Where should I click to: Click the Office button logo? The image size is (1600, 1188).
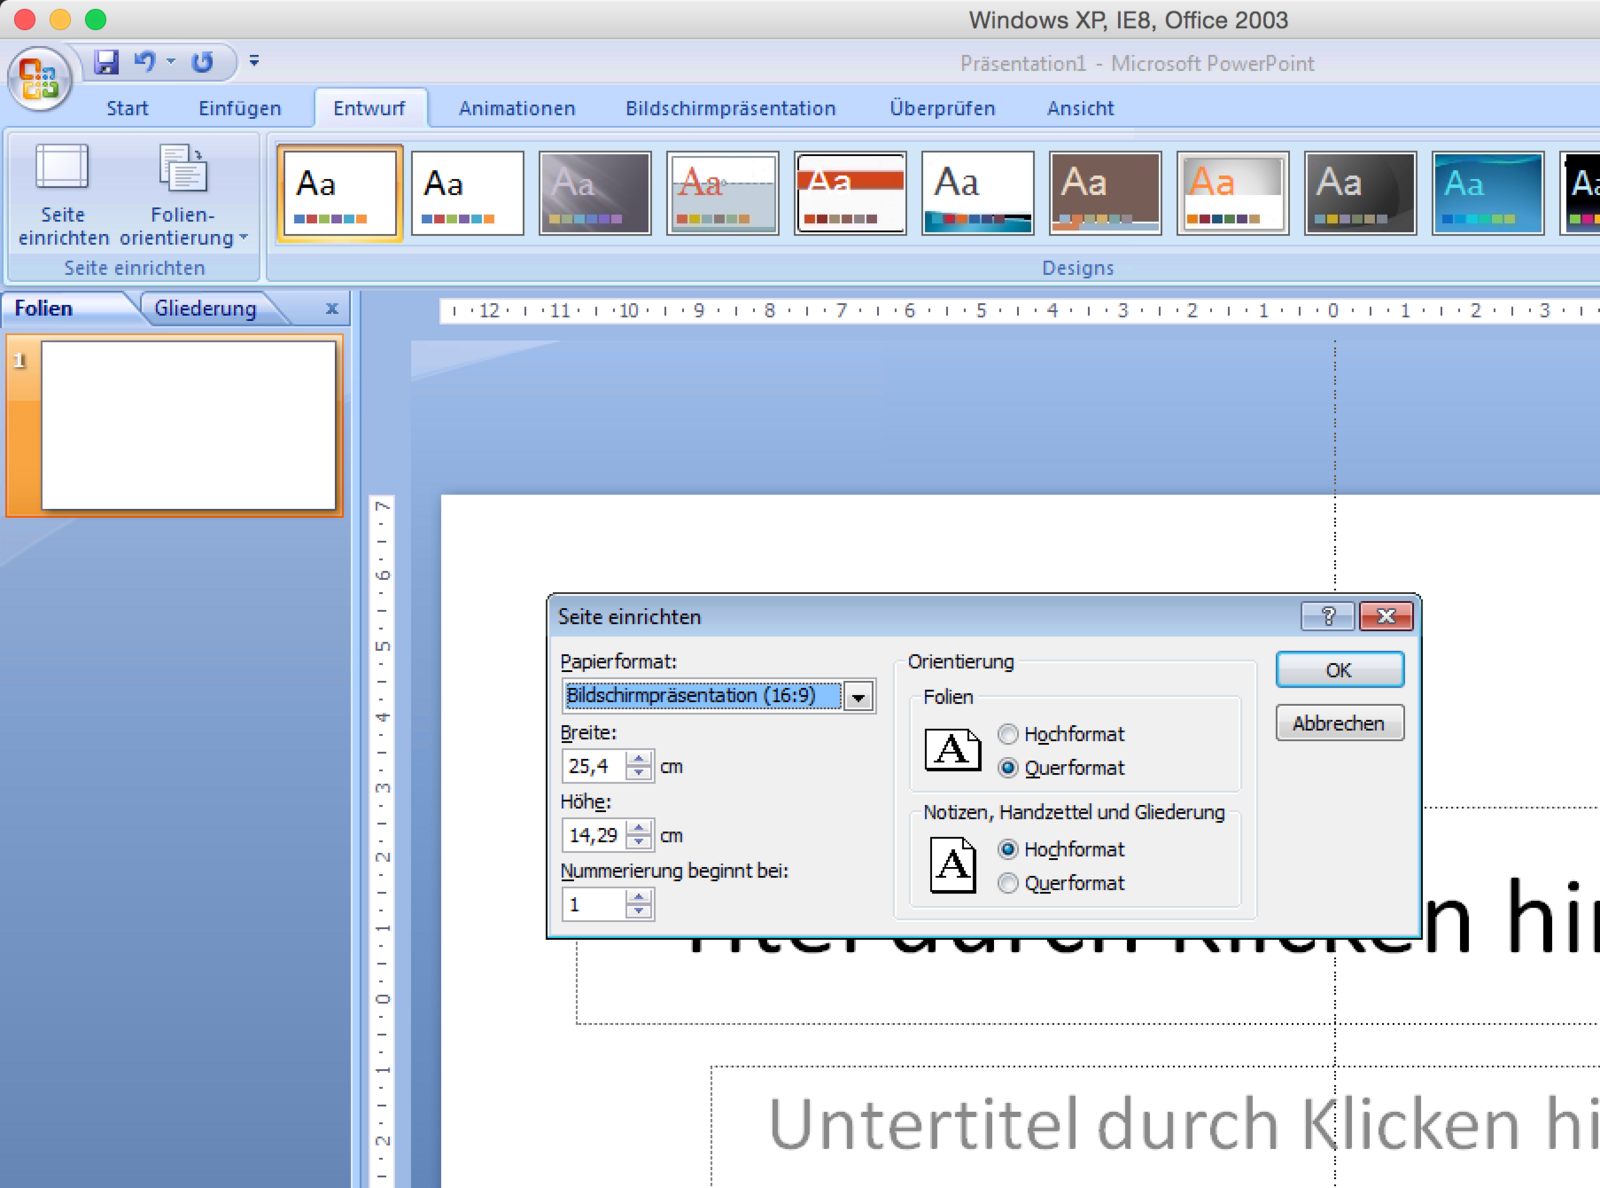(x=39, y=78)
